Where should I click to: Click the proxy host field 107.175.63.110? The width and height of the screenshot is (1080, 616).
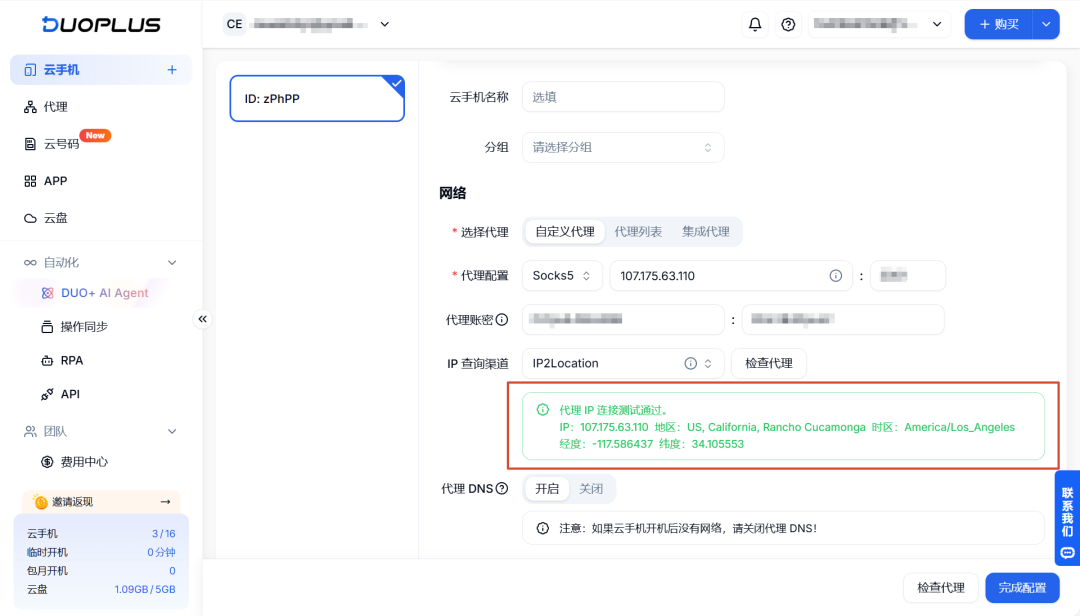tap(730, 276)
